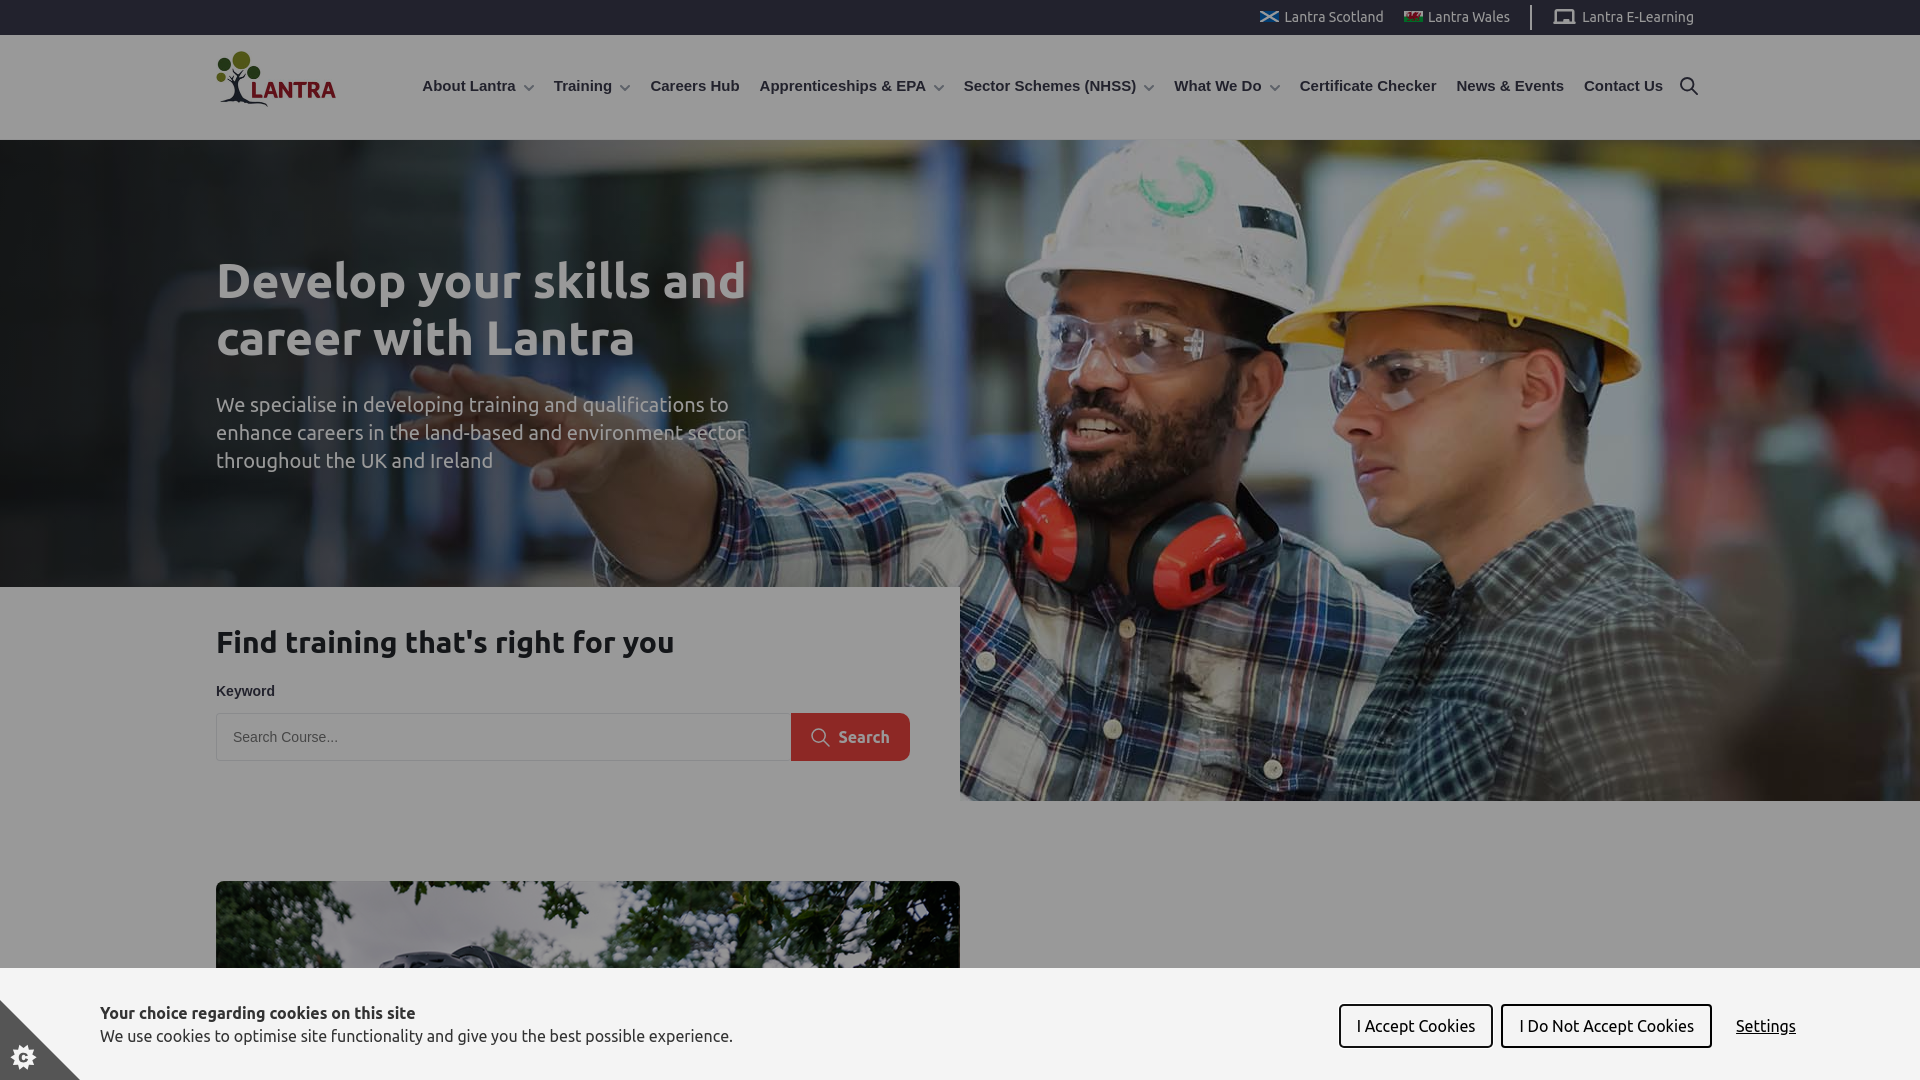This screenshot has height=1080, width=1920.
Task: Go to Certificate Checker
Action: 1368,86
